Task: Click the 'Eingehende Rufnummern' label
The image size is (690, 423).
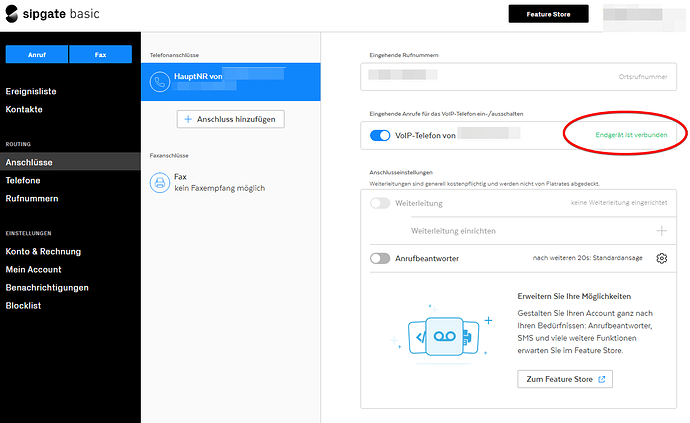Action: click(404, 55)
